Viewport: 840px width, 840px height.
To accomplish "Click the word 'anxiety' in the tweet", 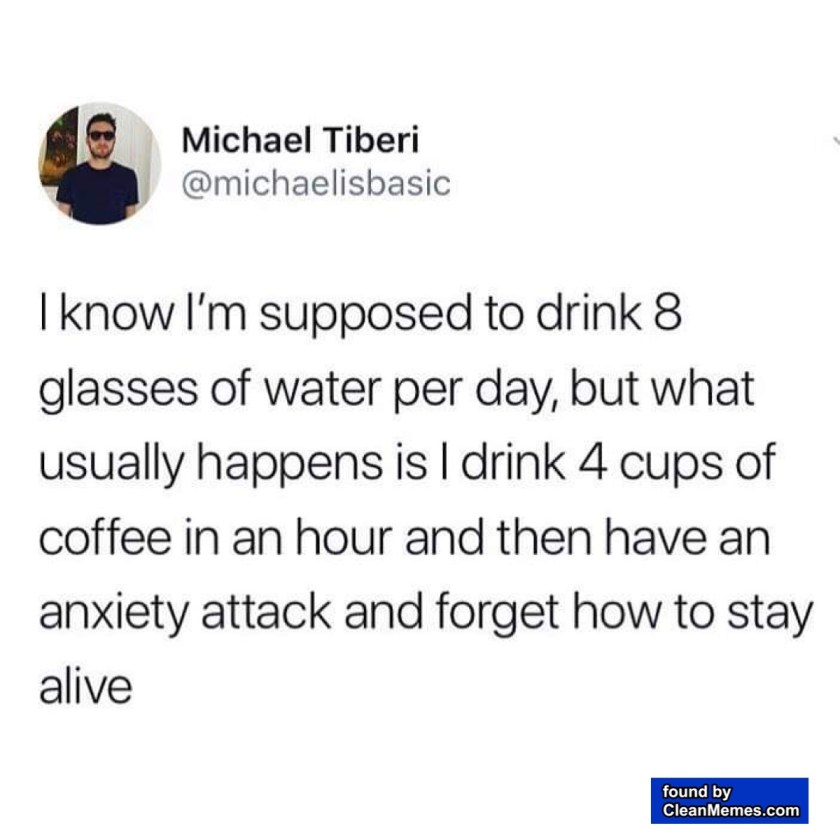I will click(113, 614).
